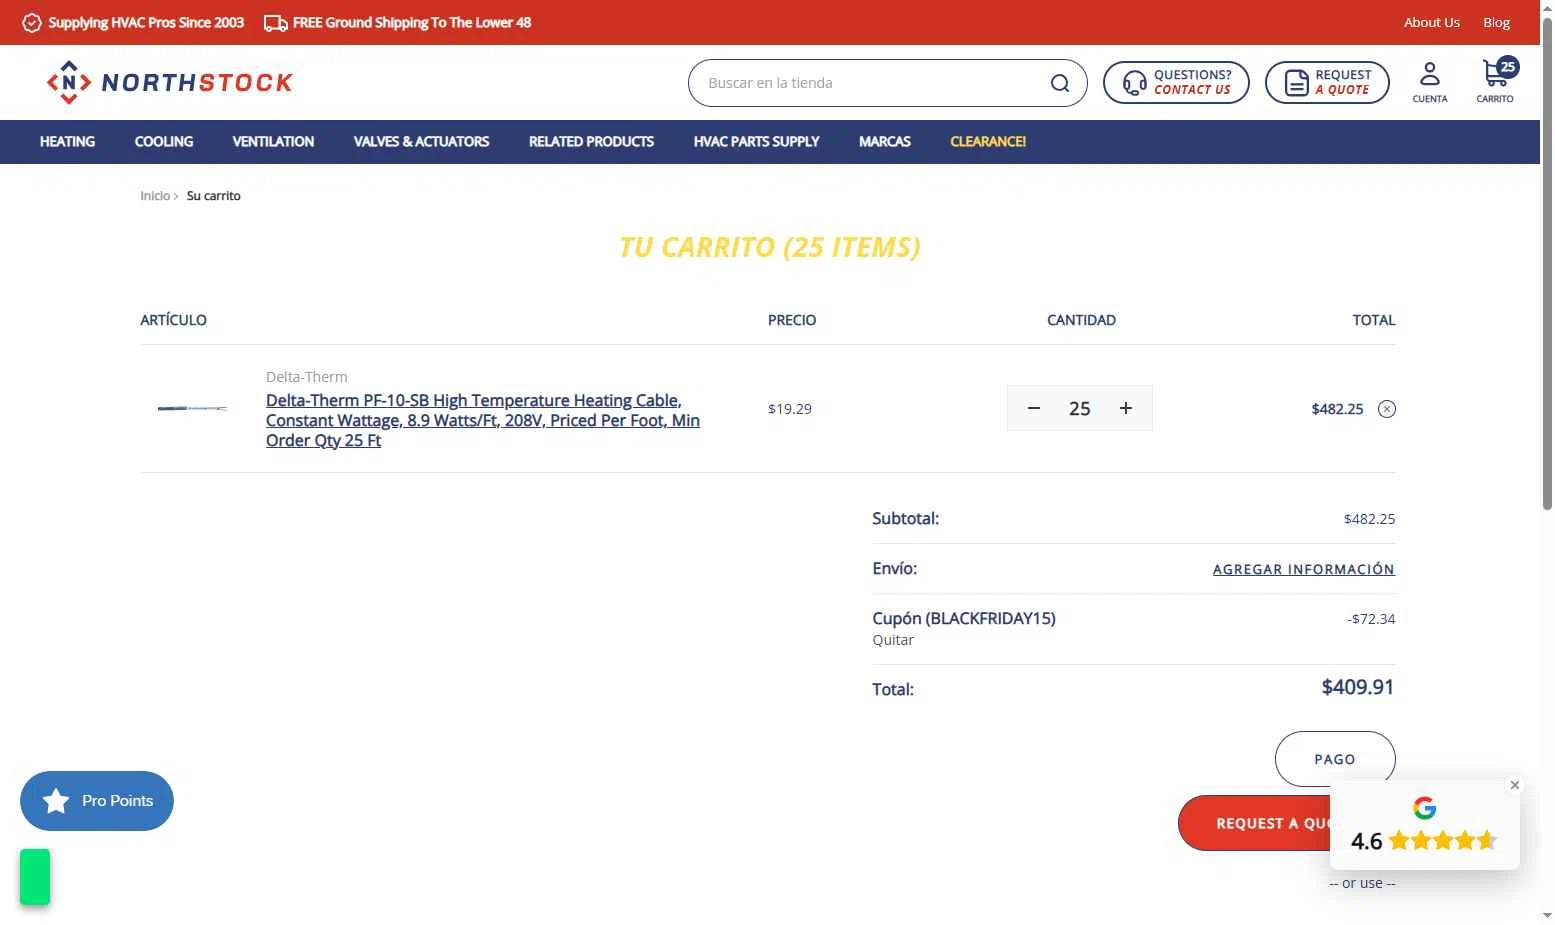Decrease quantity with the minus button
Image resolution: width=1555 pixels, height=925 pixels.
coord(1034,408)
